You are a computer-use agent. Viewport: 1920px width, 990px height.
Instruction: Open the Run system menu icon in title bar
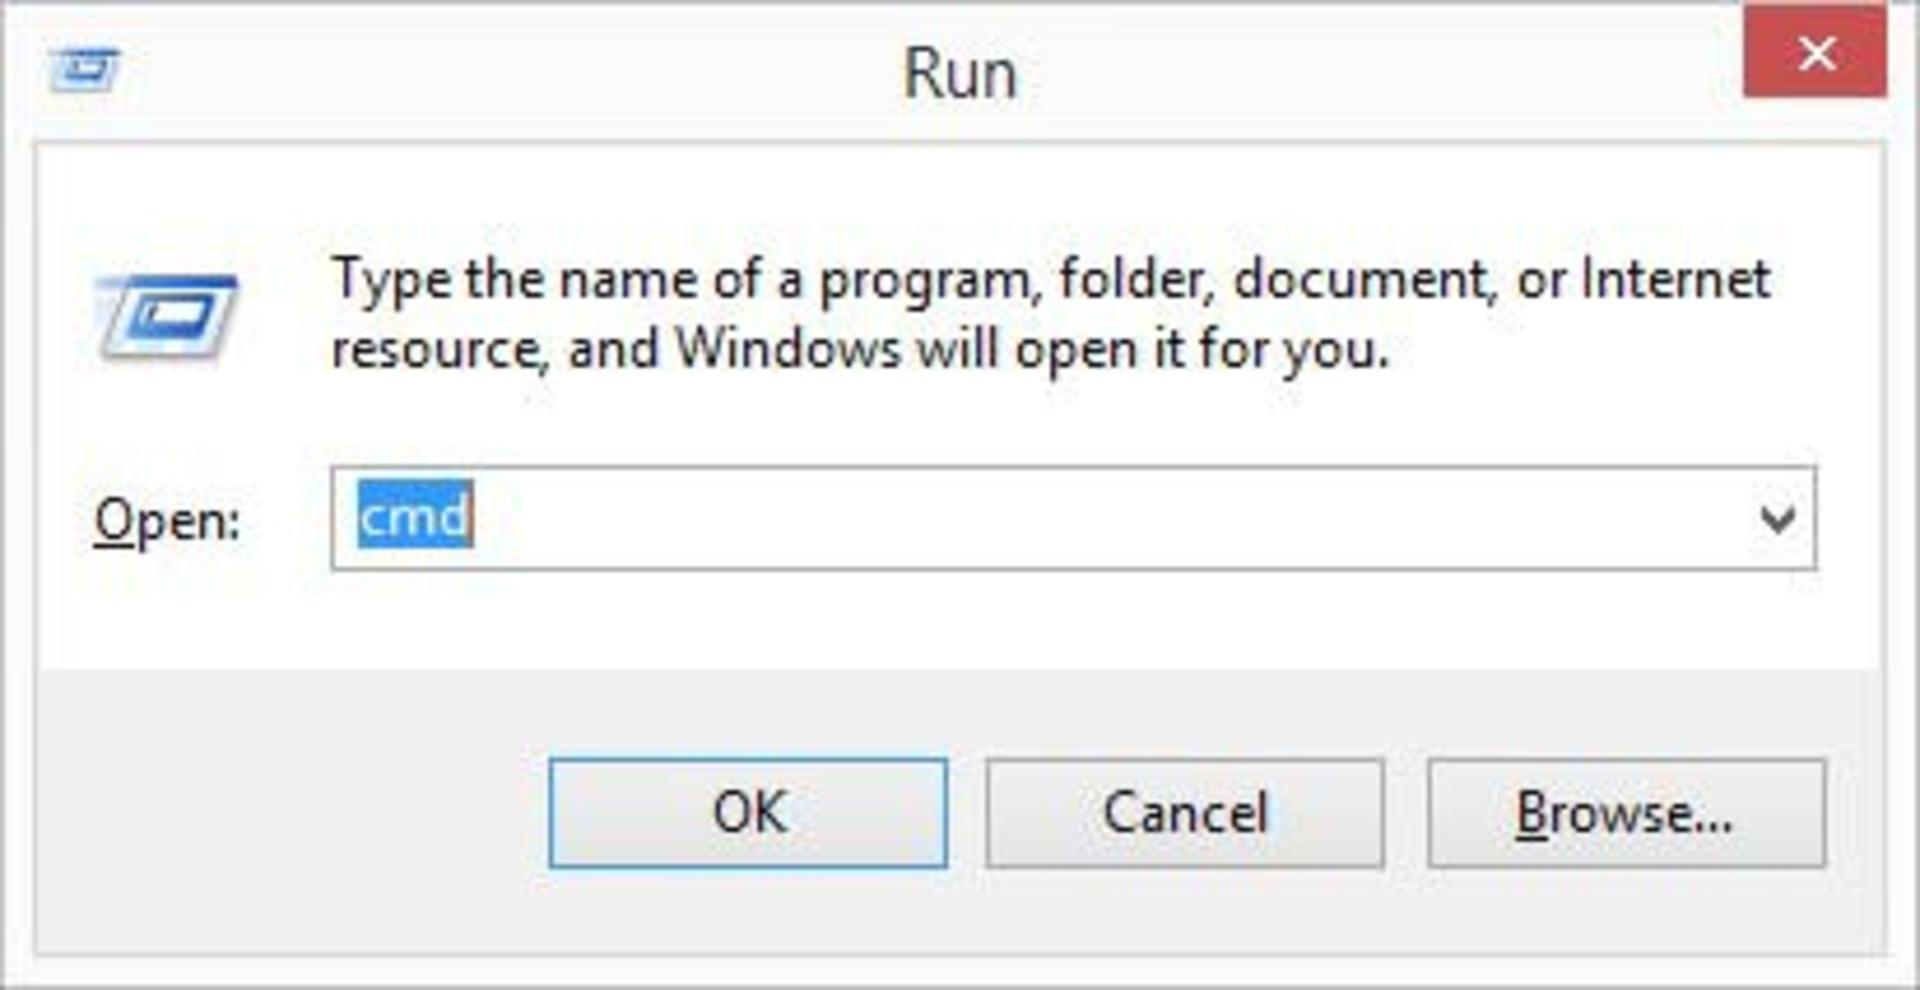coord(84,70)
